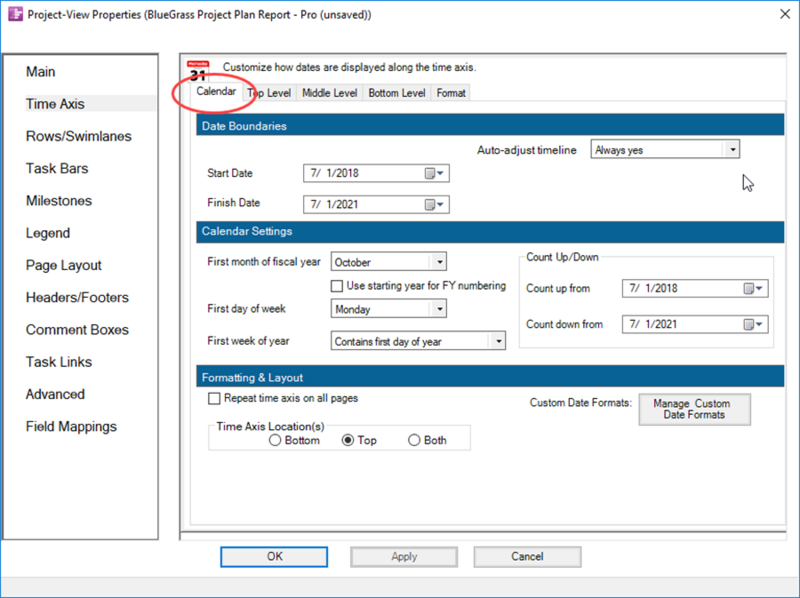Viewport: 800px width, 598px height.
Task: Go to Field Mappings settings
Action: 71,427
